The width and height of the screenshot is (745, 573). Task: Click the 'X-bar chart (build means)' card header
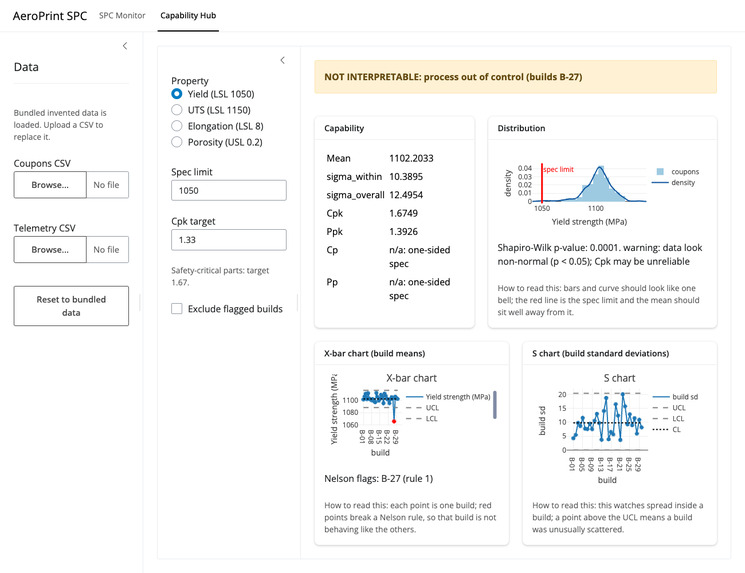coord(411,353)
